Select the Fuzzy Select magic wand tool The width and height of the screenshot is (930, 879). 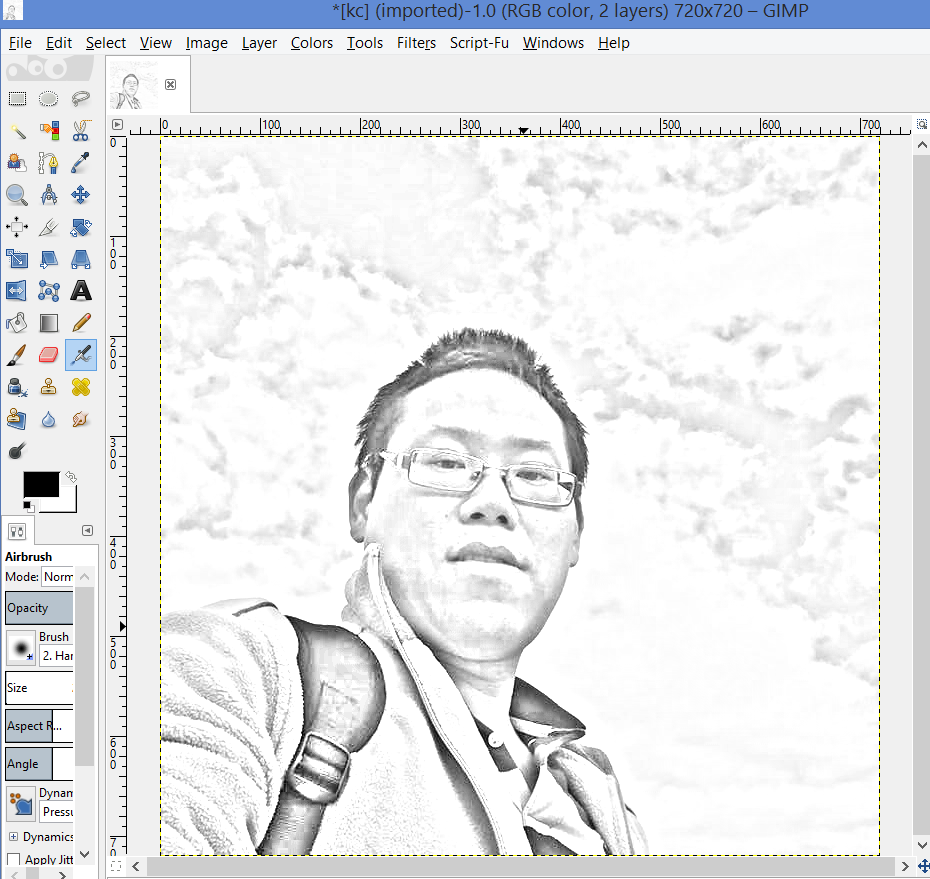coord(17,131)
